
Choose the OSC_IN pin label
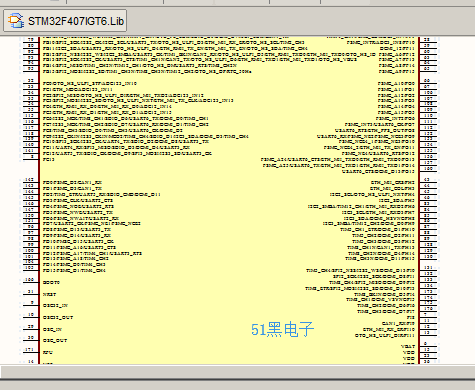pos(52,329)
